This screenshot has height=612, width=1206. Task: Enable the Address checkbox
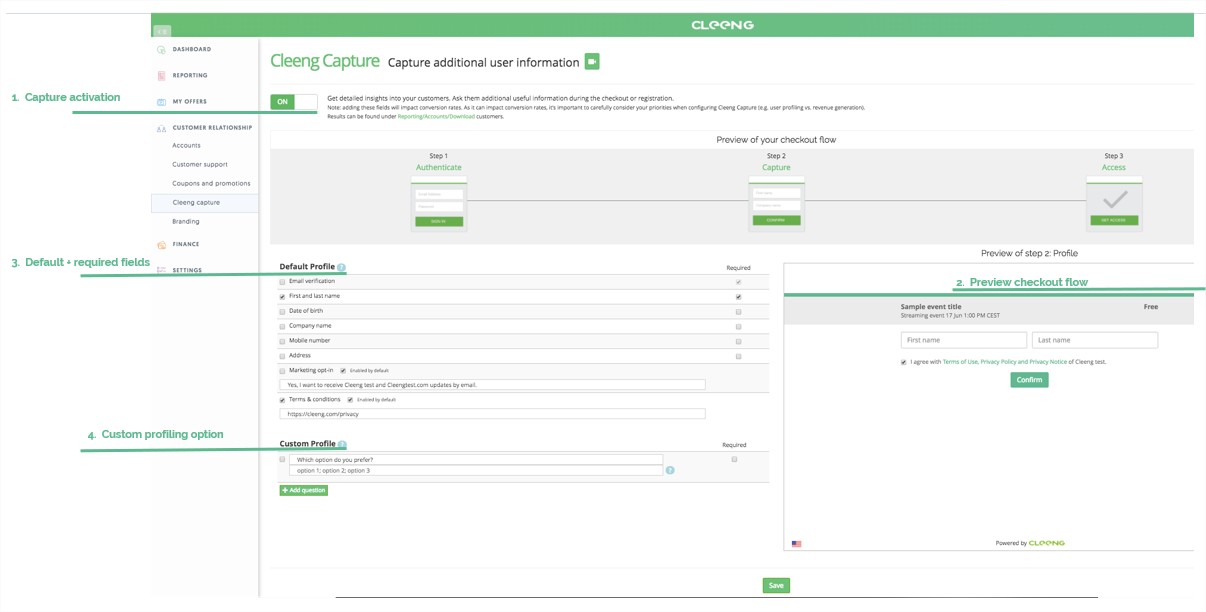282,356
